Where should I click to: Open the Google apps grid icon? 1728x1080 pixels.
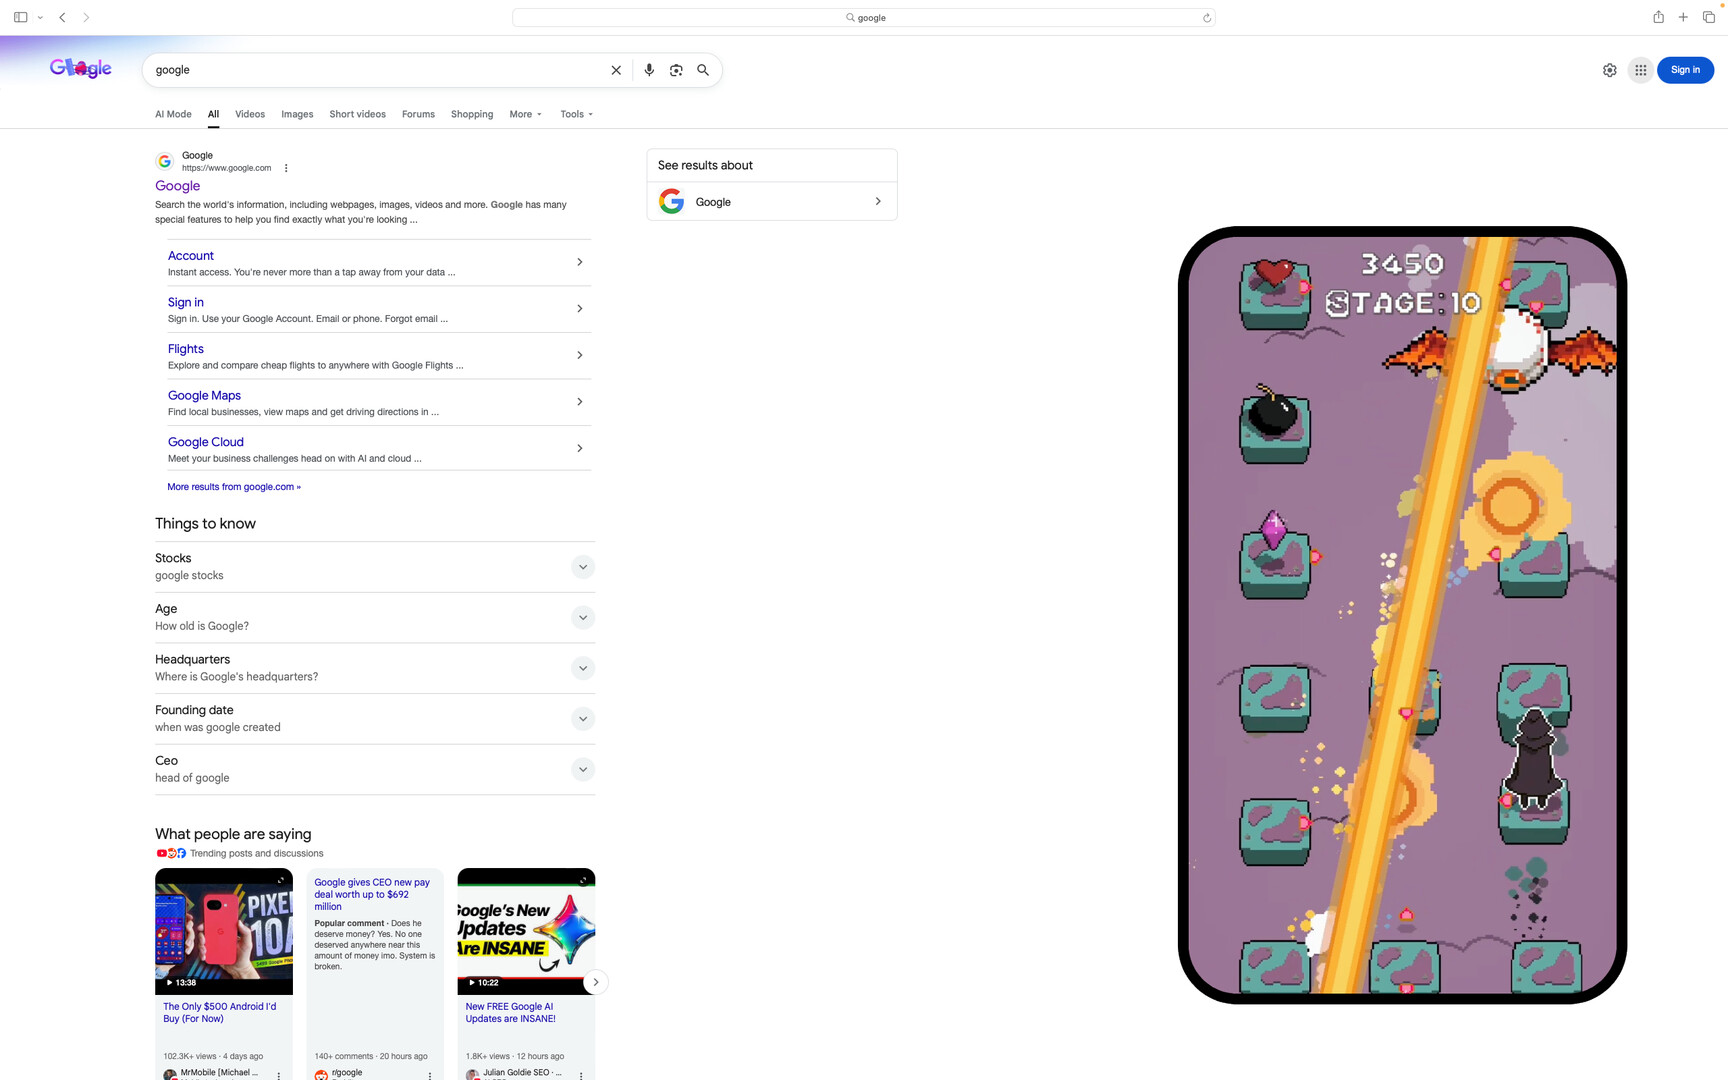[x=1640, y=70]
